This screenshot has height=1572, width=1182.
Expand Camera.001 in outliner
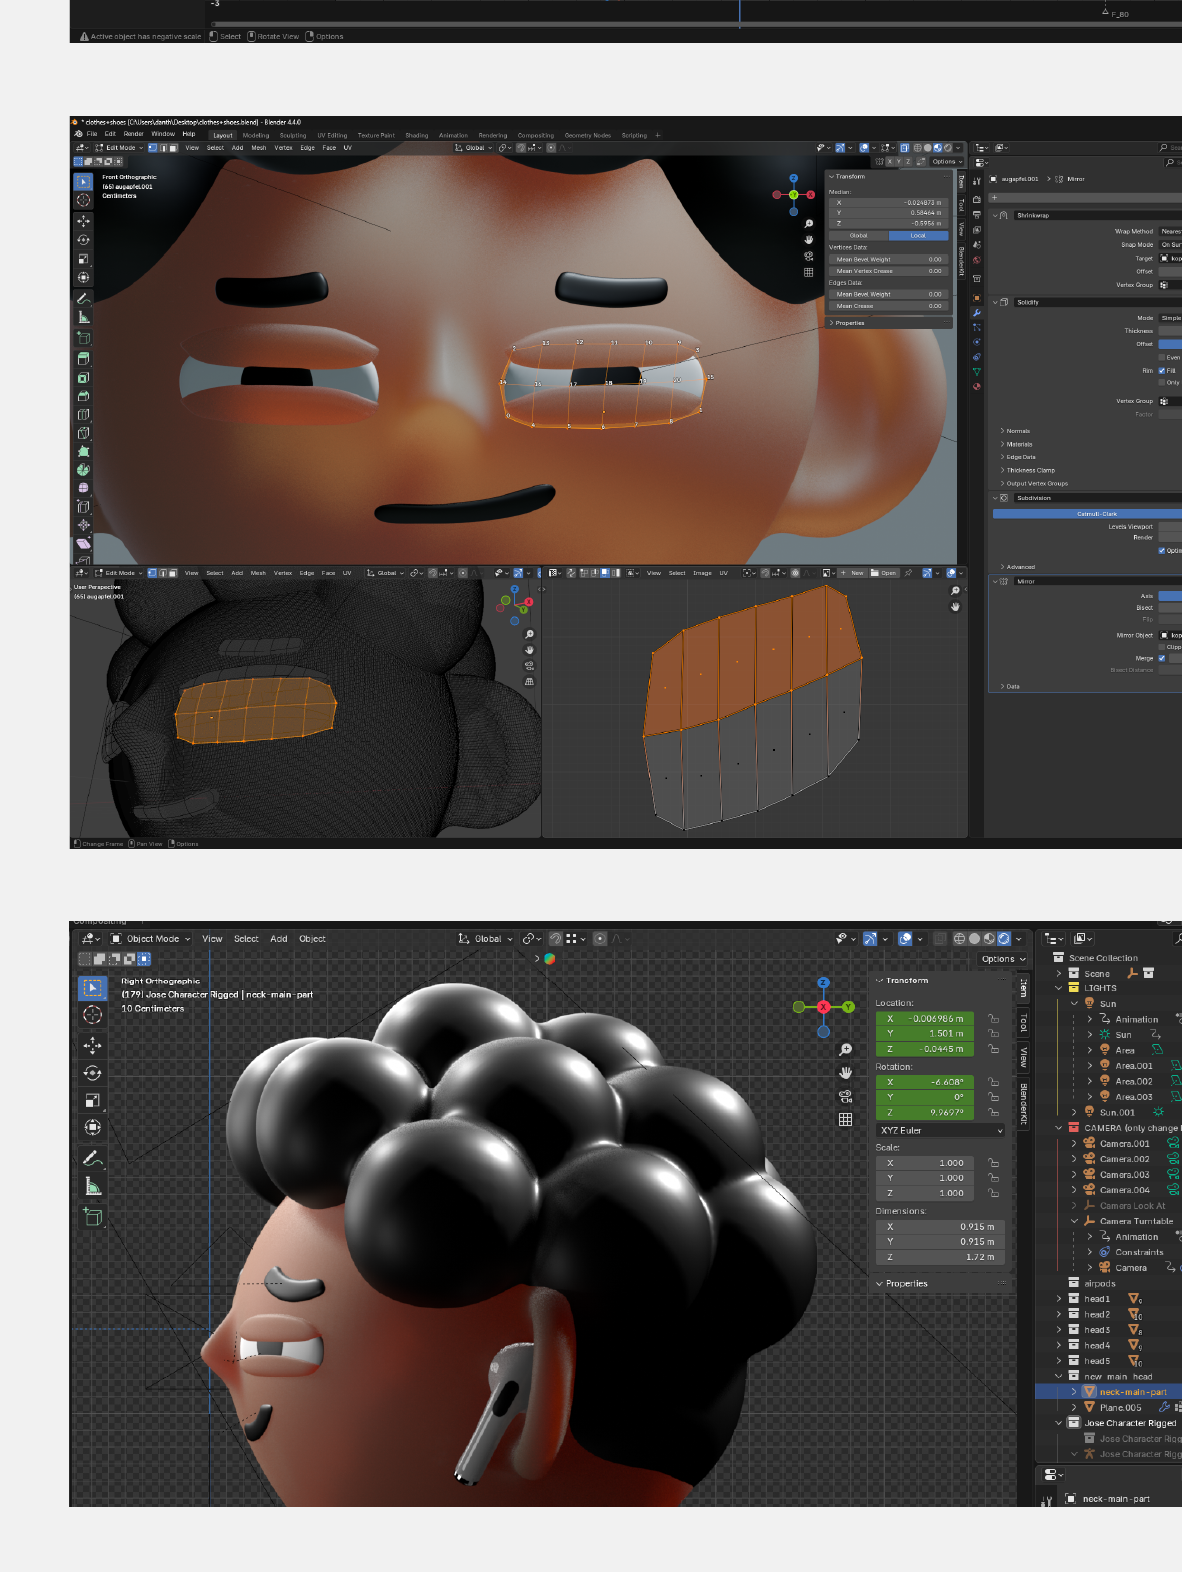point(1075,1144)
